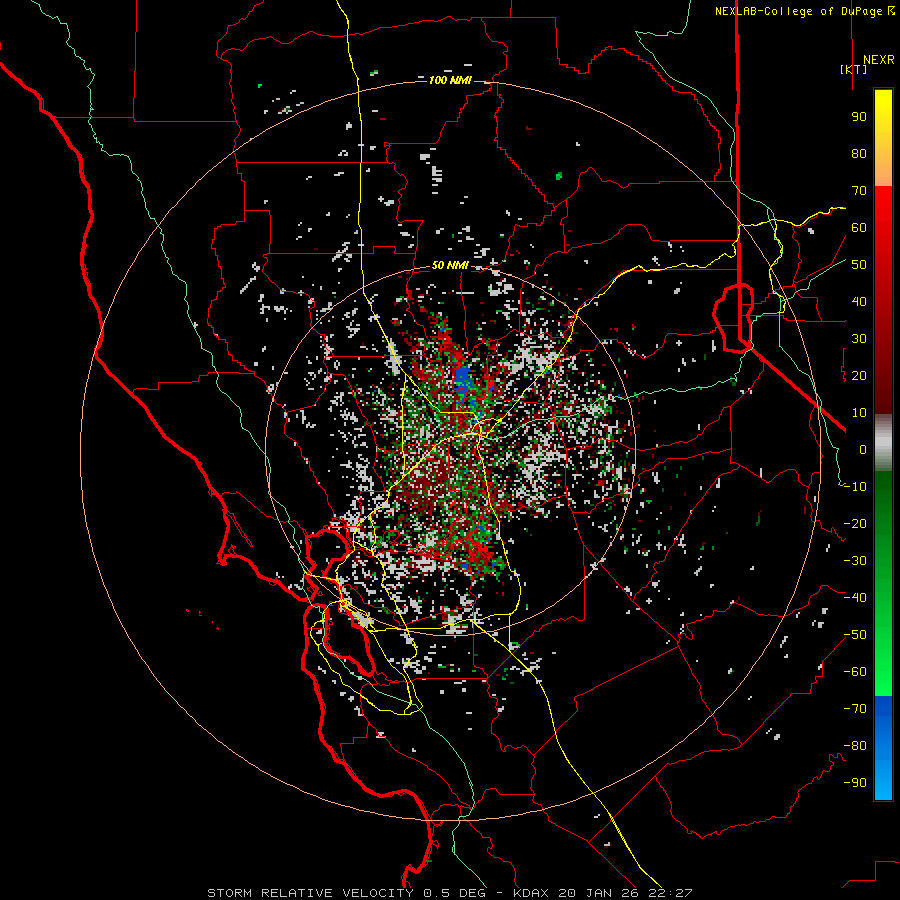
Task: Click the bright green segment of color bar
Action: coord(883,660)
